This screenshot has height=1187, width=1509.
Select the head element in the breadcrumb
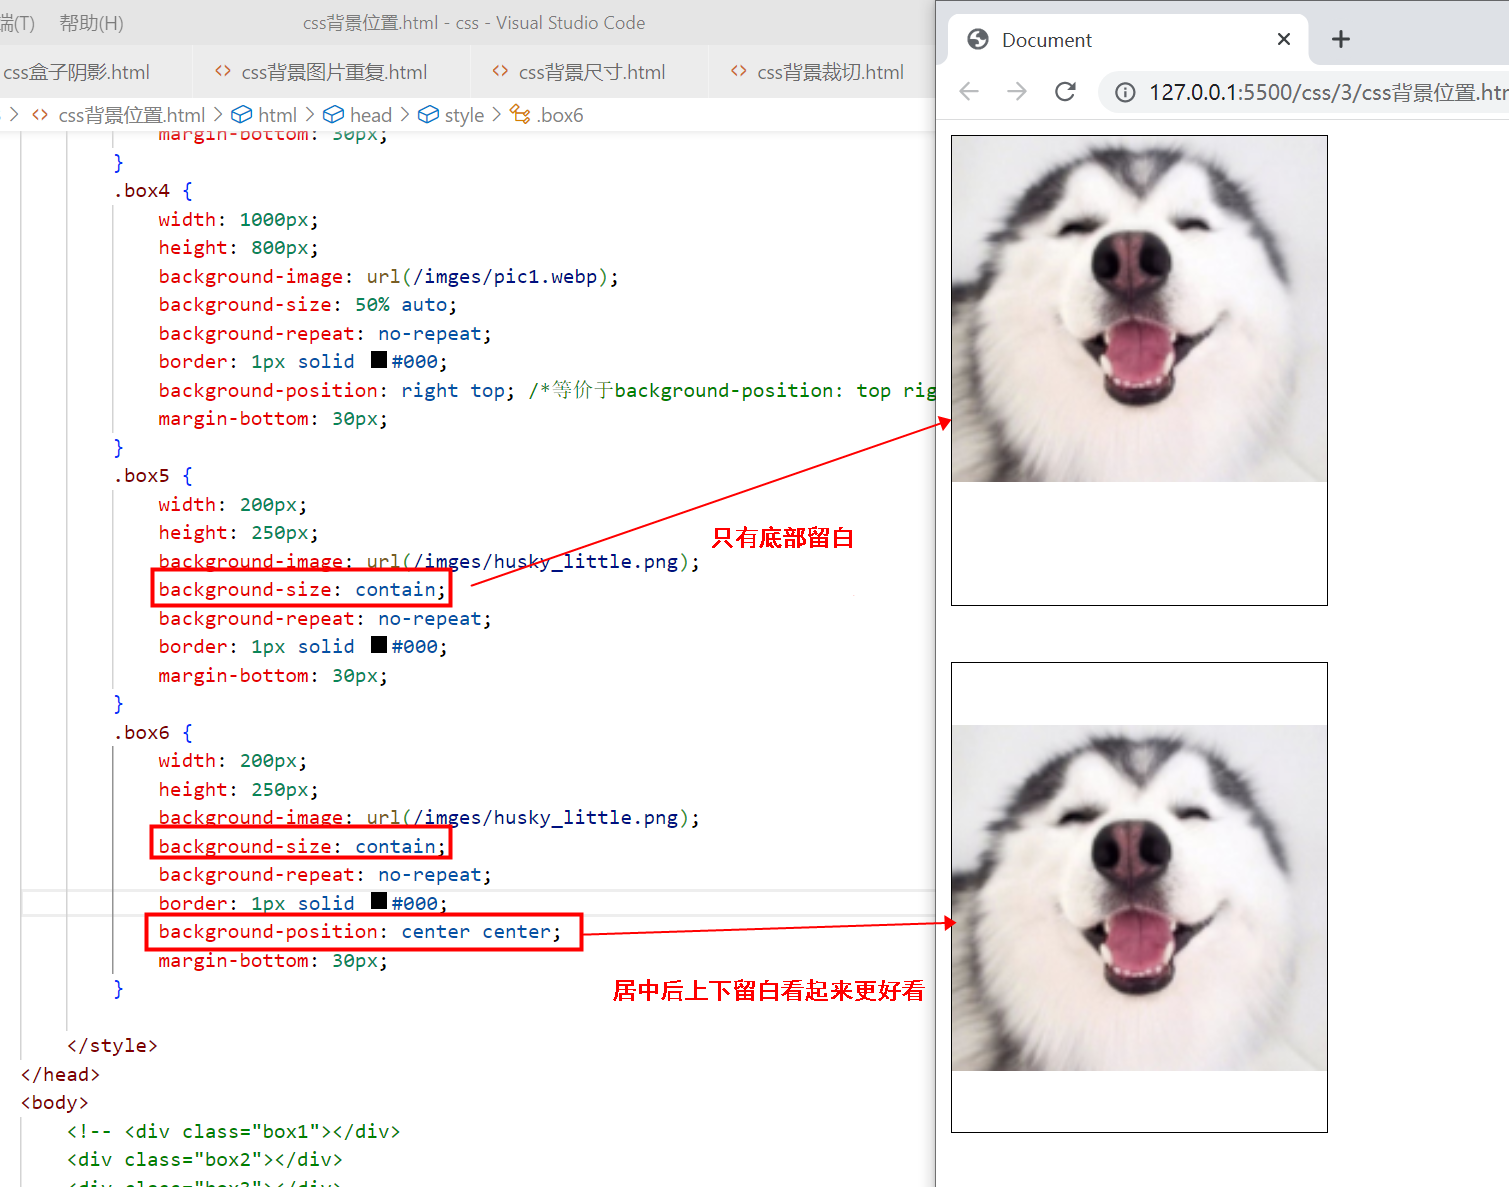pos(371,115)
